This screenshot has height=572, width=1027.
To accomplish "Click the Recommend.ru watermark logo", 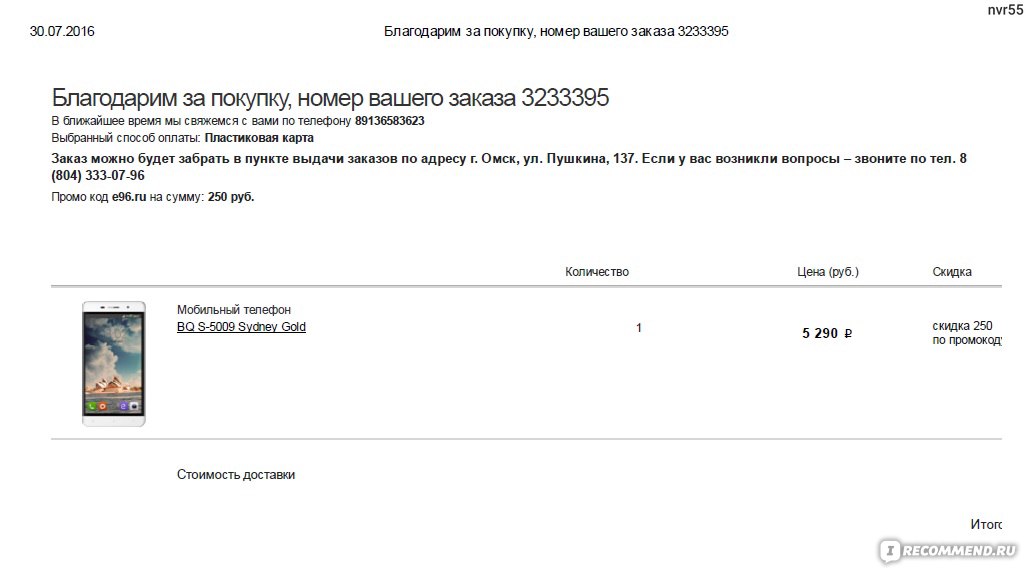I will pyautogui.click(x=950, y=550).
